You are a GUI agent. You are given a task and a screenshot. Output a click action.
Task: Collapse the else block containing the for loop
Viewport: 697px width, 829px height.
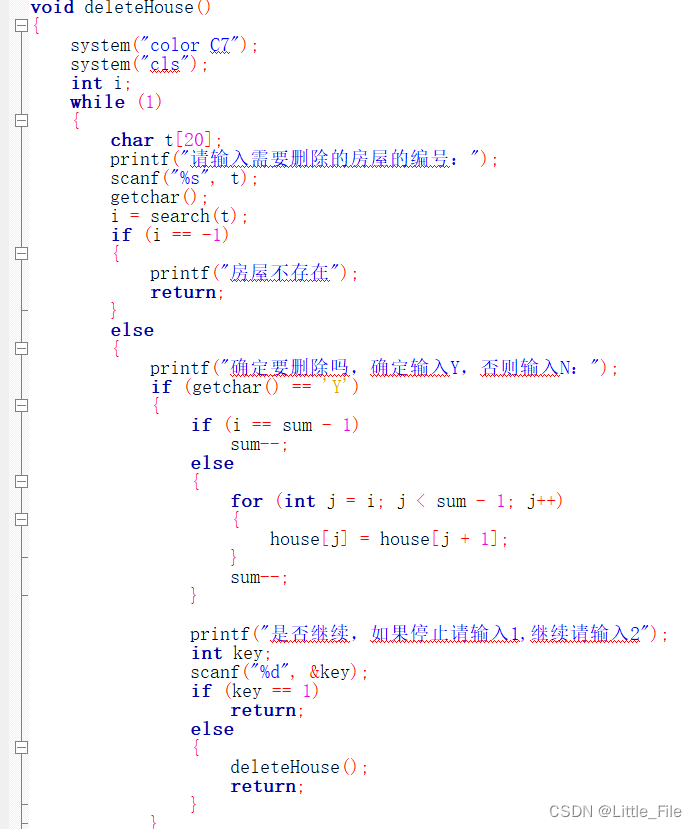click(21, 482)
